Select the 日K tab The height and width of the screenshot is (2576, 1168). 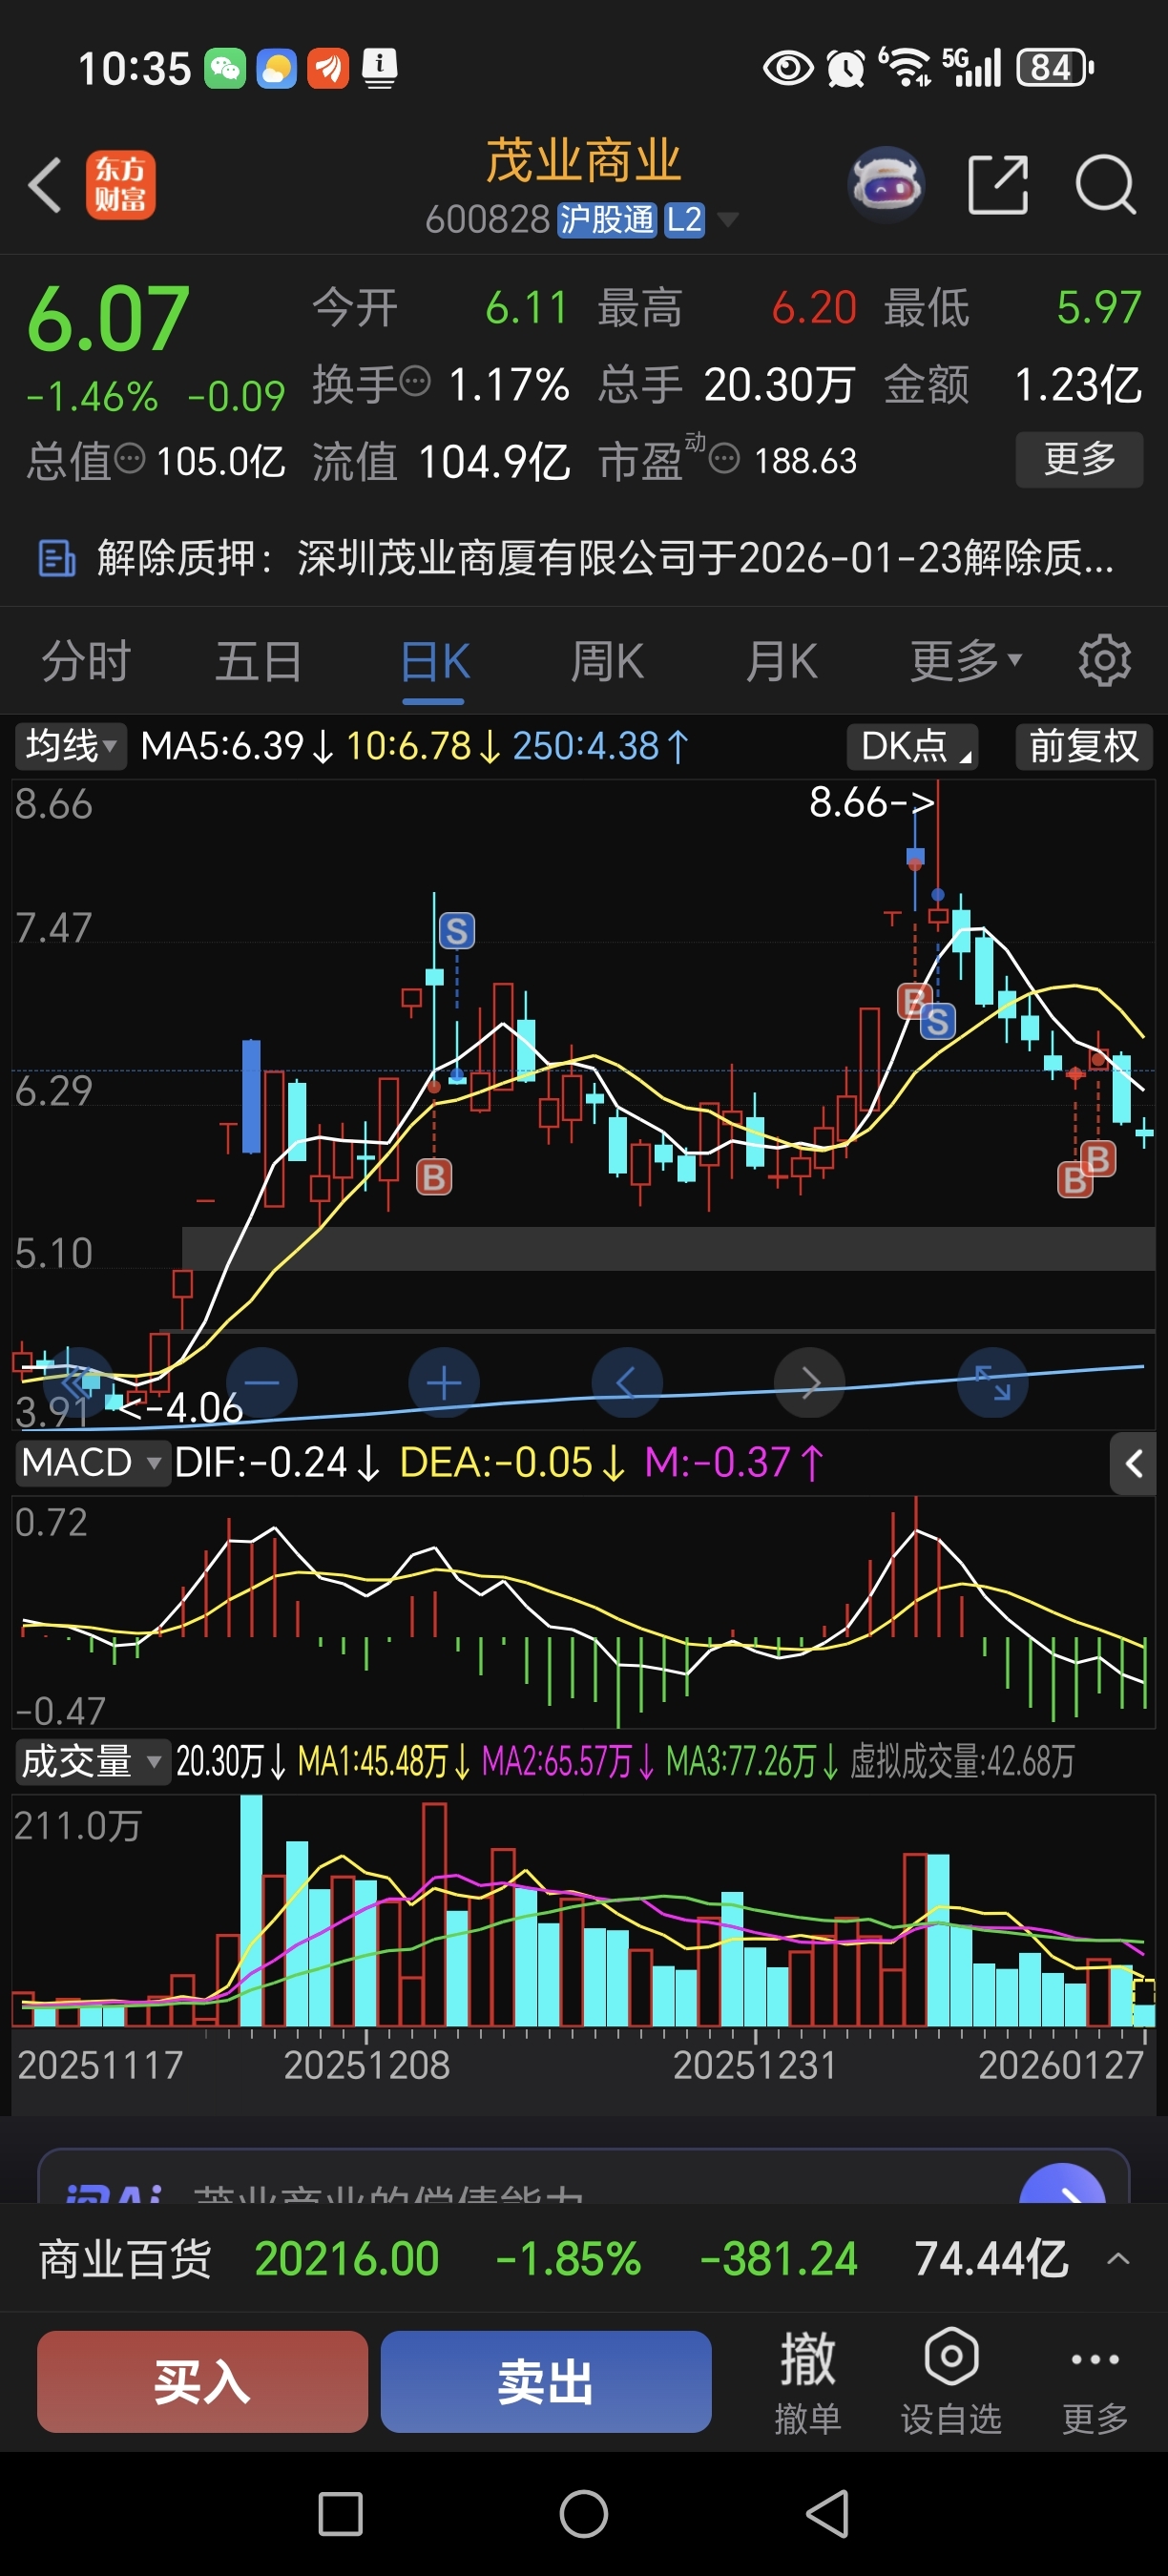[434, 661]
